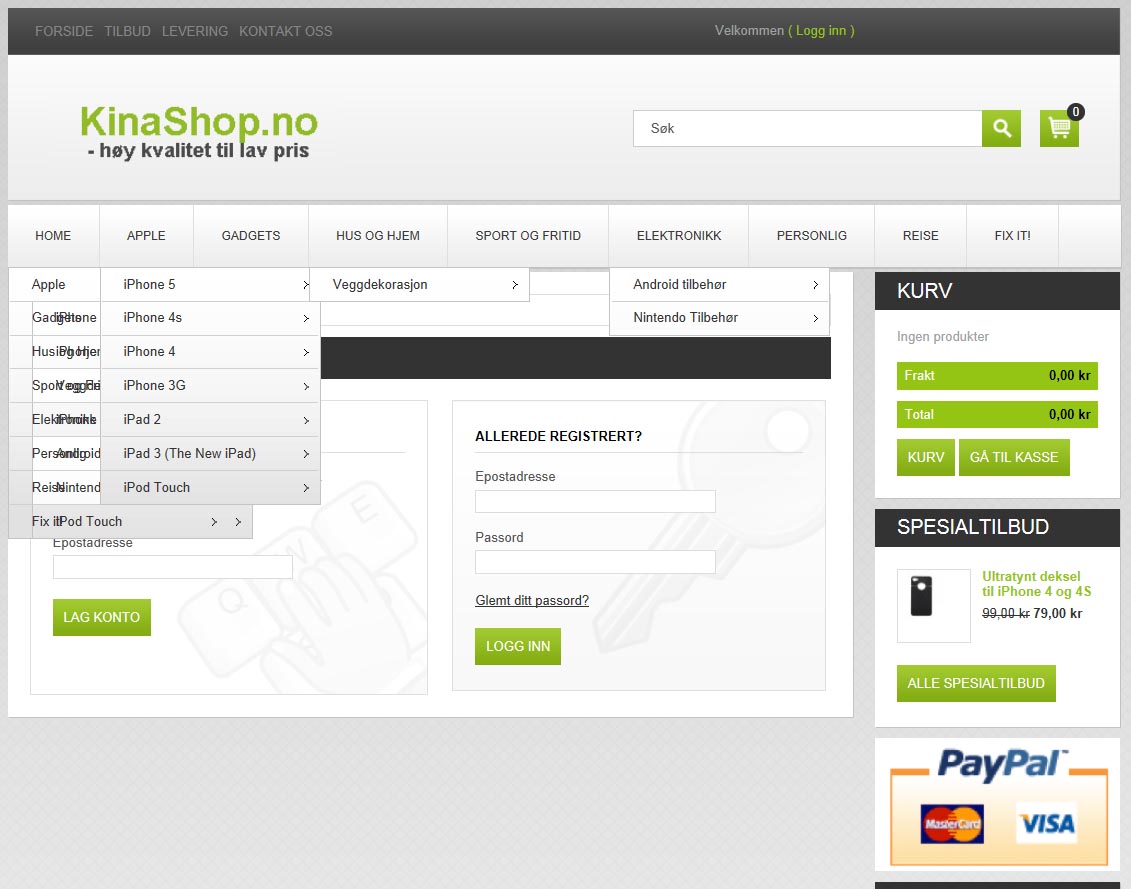
Task: Expand iPad 2 submenu arrow
Action: click(x=306, y=420)
